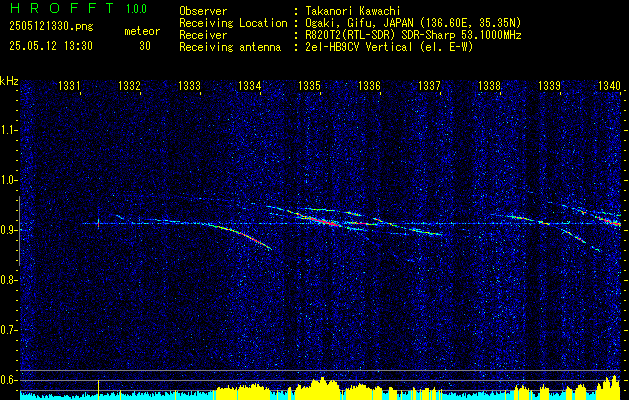This screenshot has width=629, height=400.
Task: Click the 1337 time marker
Action: (x=430, y=85)
